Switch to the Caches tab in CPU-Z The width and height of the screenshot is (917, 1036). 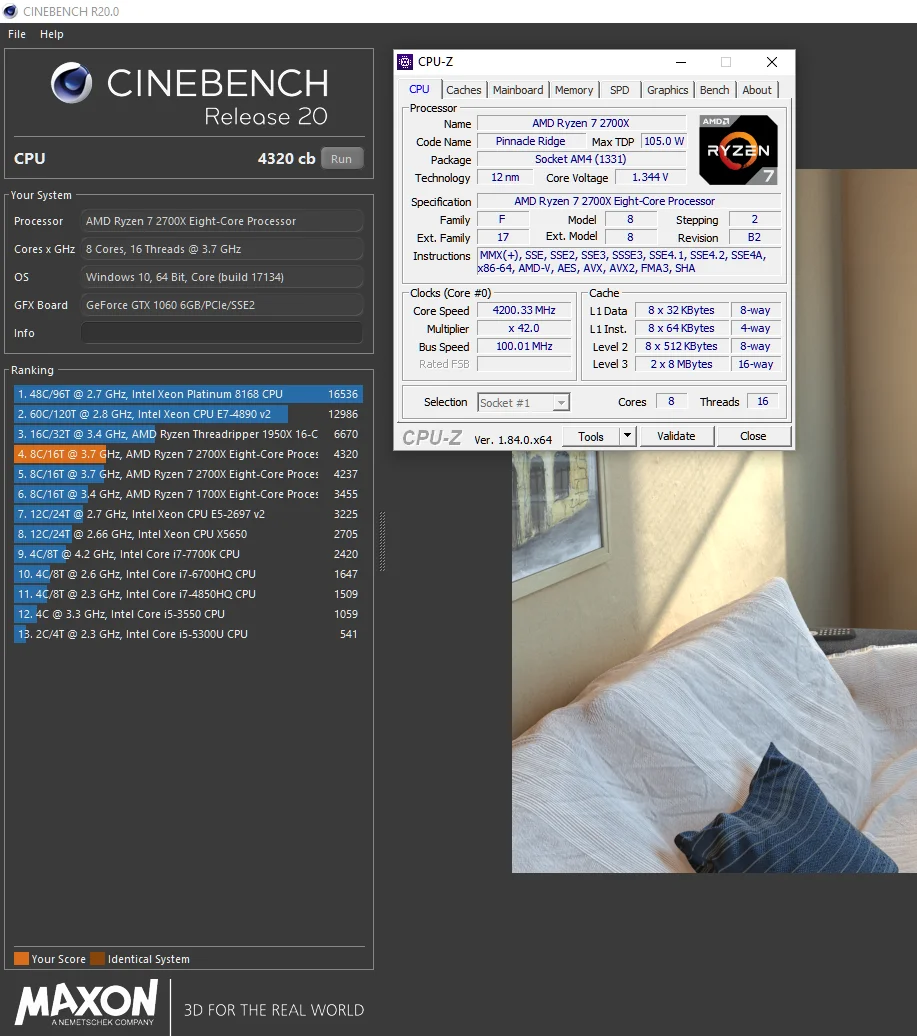click(464, 90)
